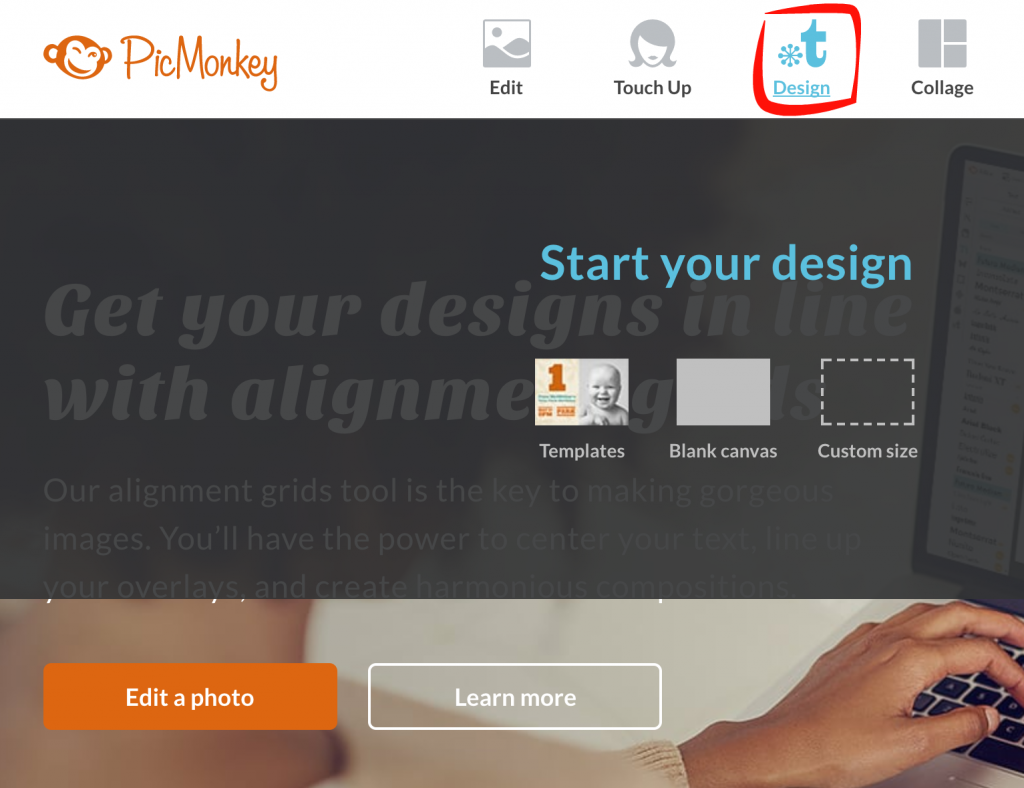
Task: Click the Learn more button
Action: coord(515,697)
